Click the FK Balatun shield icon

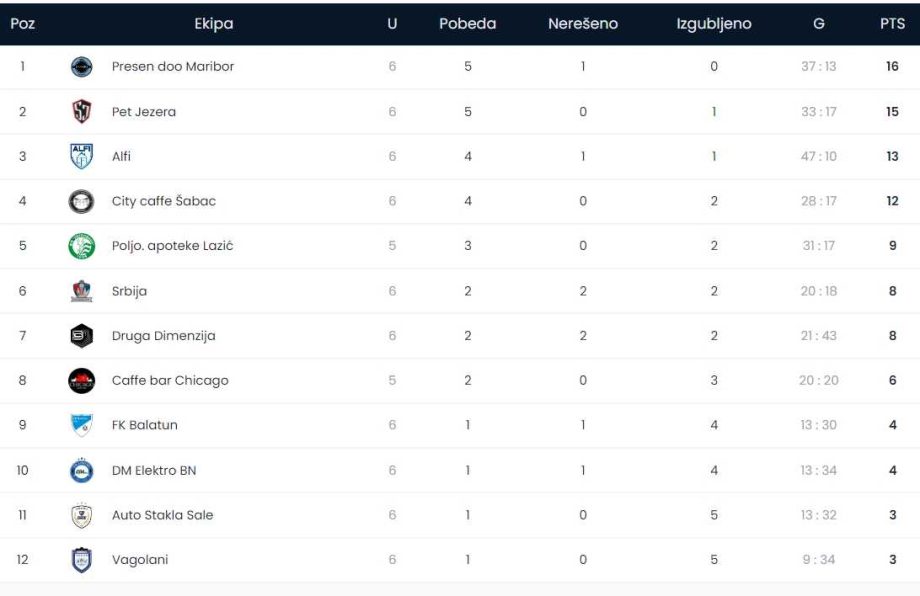tap(82, 425)
